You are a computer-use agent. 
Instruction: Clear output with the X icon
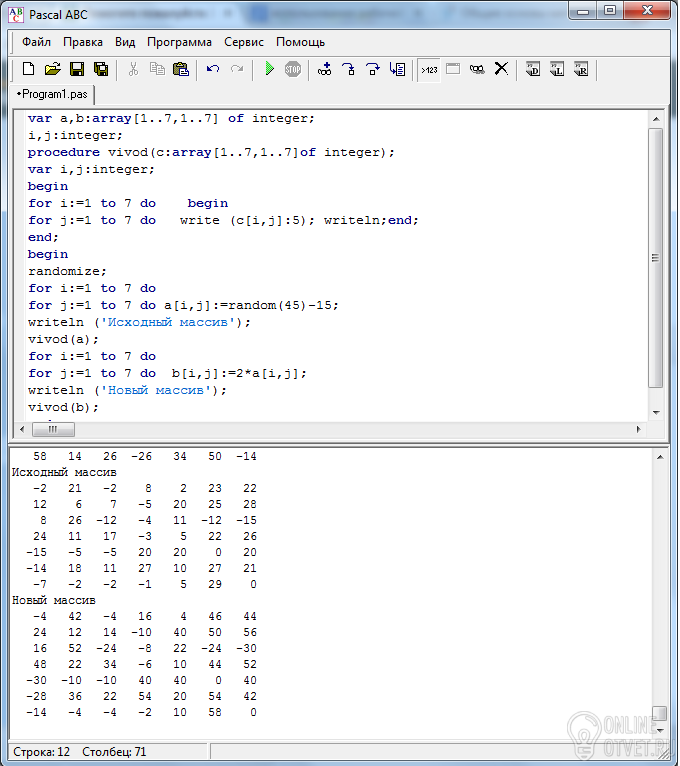(501, 69)
